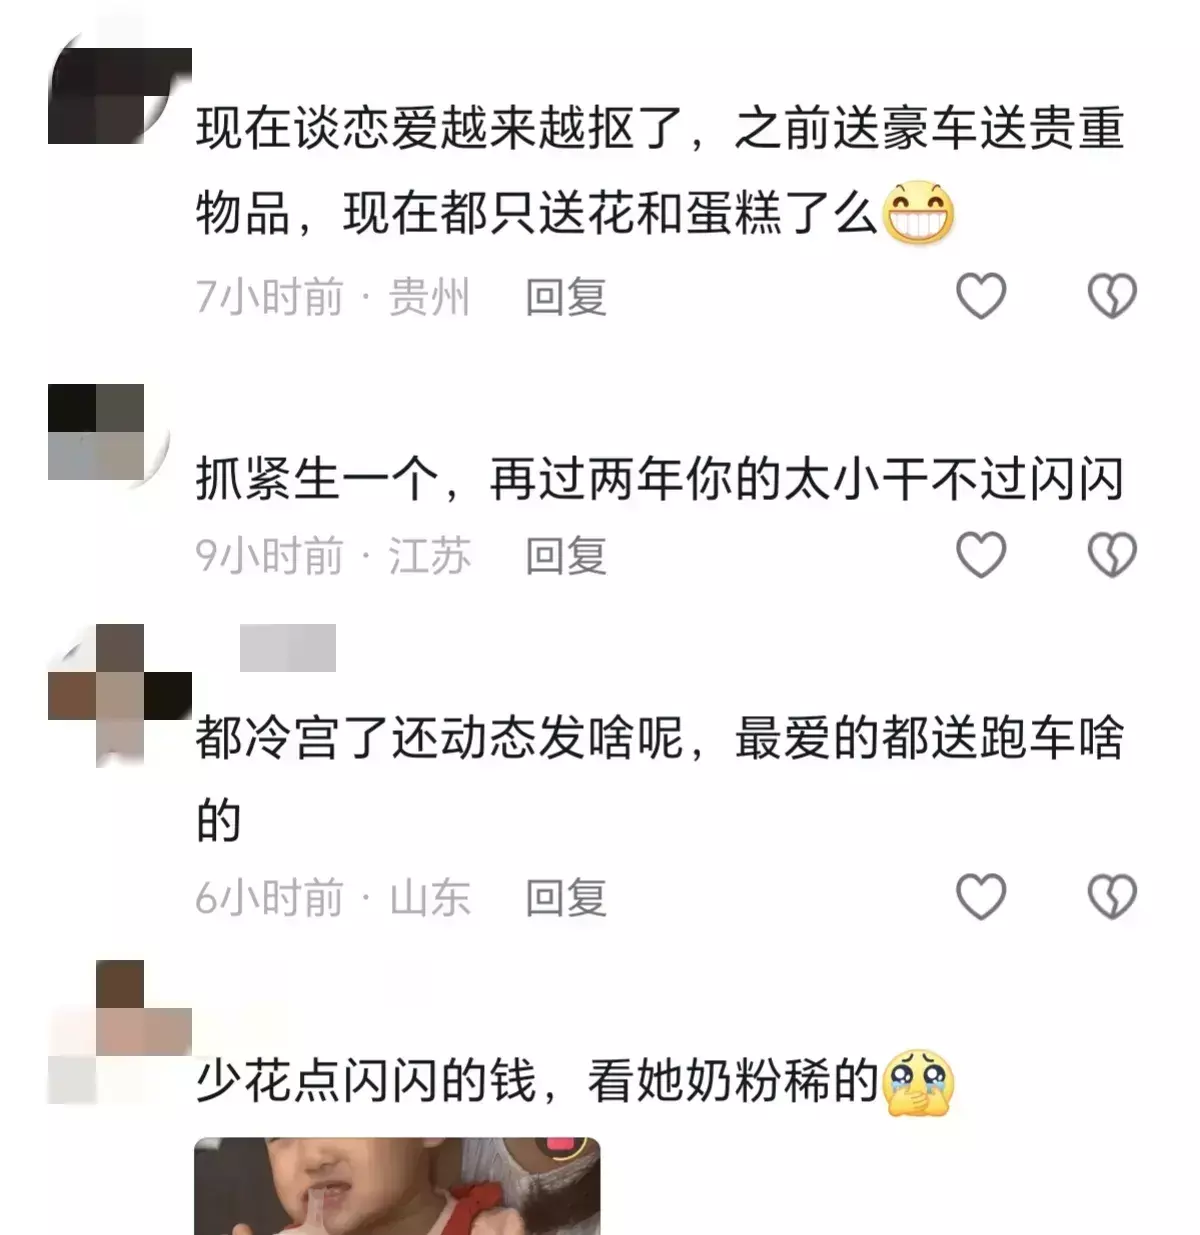The height and width of the screenshot is (1235, 1200).
Task: Dislike the Guizhou comment with broken heart
Action: click(1112, 296)
